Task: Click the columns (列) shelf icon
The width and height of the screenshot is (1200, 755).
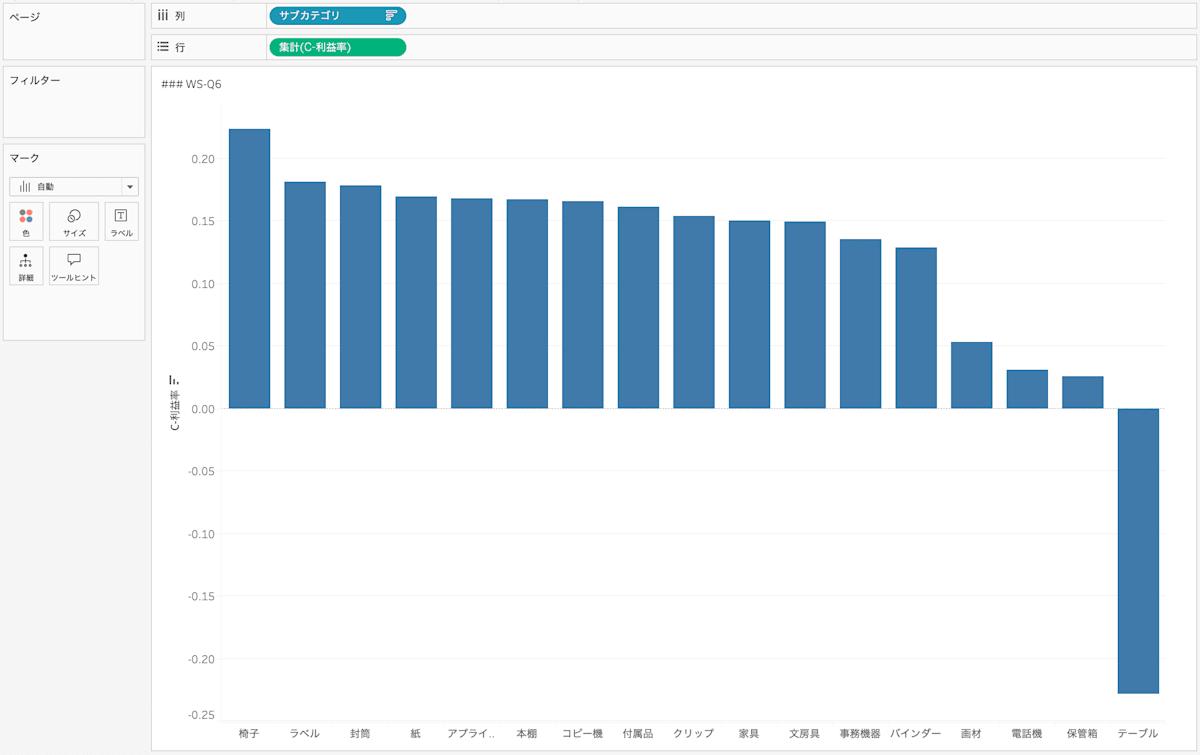Action: pyautogui.click(x=163, y=16)
